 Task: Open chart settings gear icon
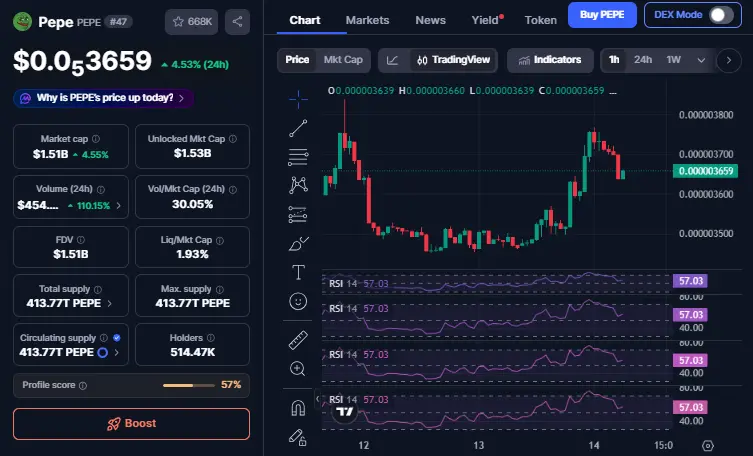[708, 445]
